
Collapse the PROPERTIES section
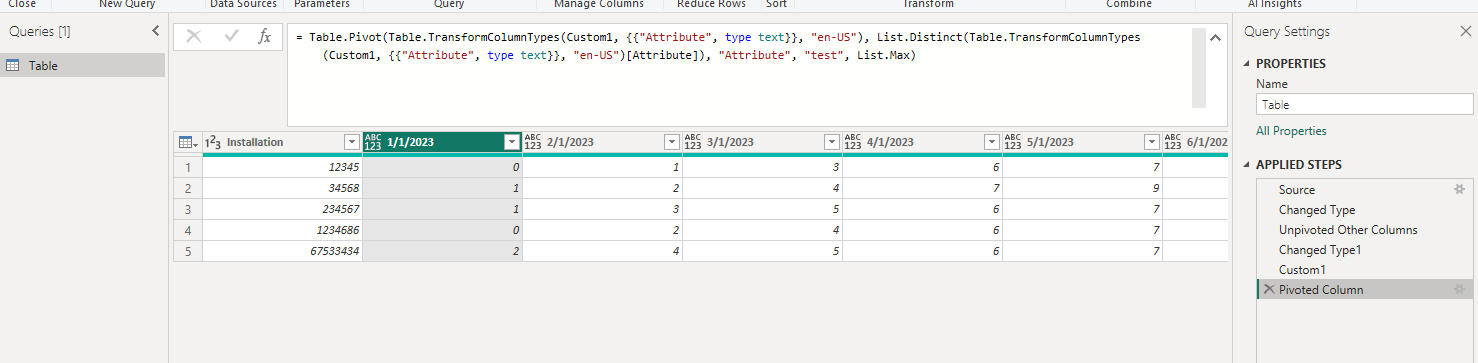click(1246, 64)
